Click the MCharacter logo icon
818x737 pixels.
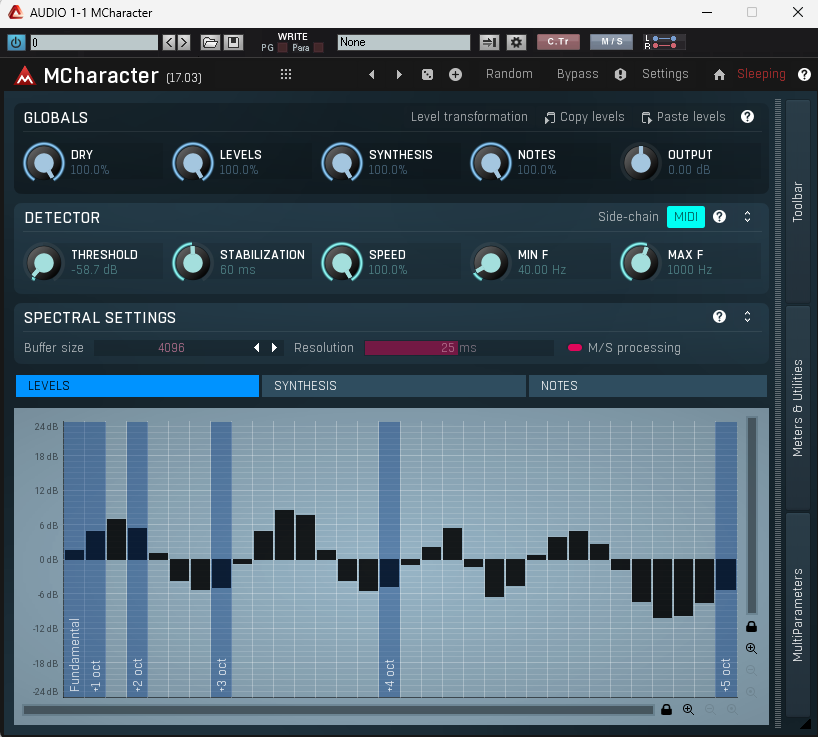[25, 76]
